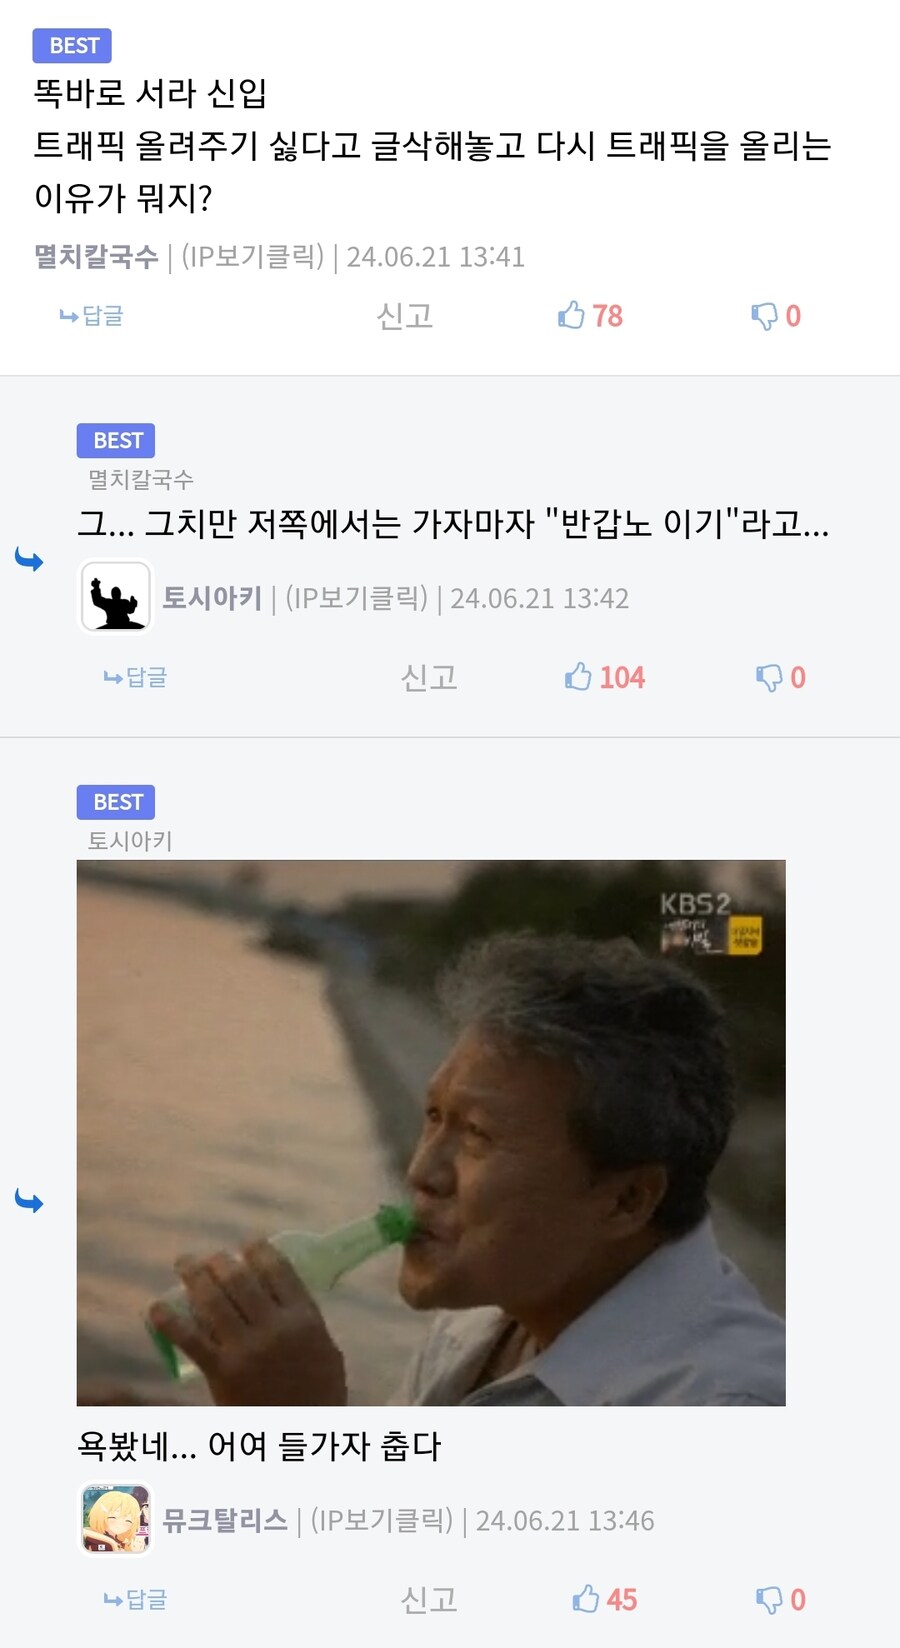
Task: Click 토시아키's silhouette profile avatar
Action: [116, 597]
